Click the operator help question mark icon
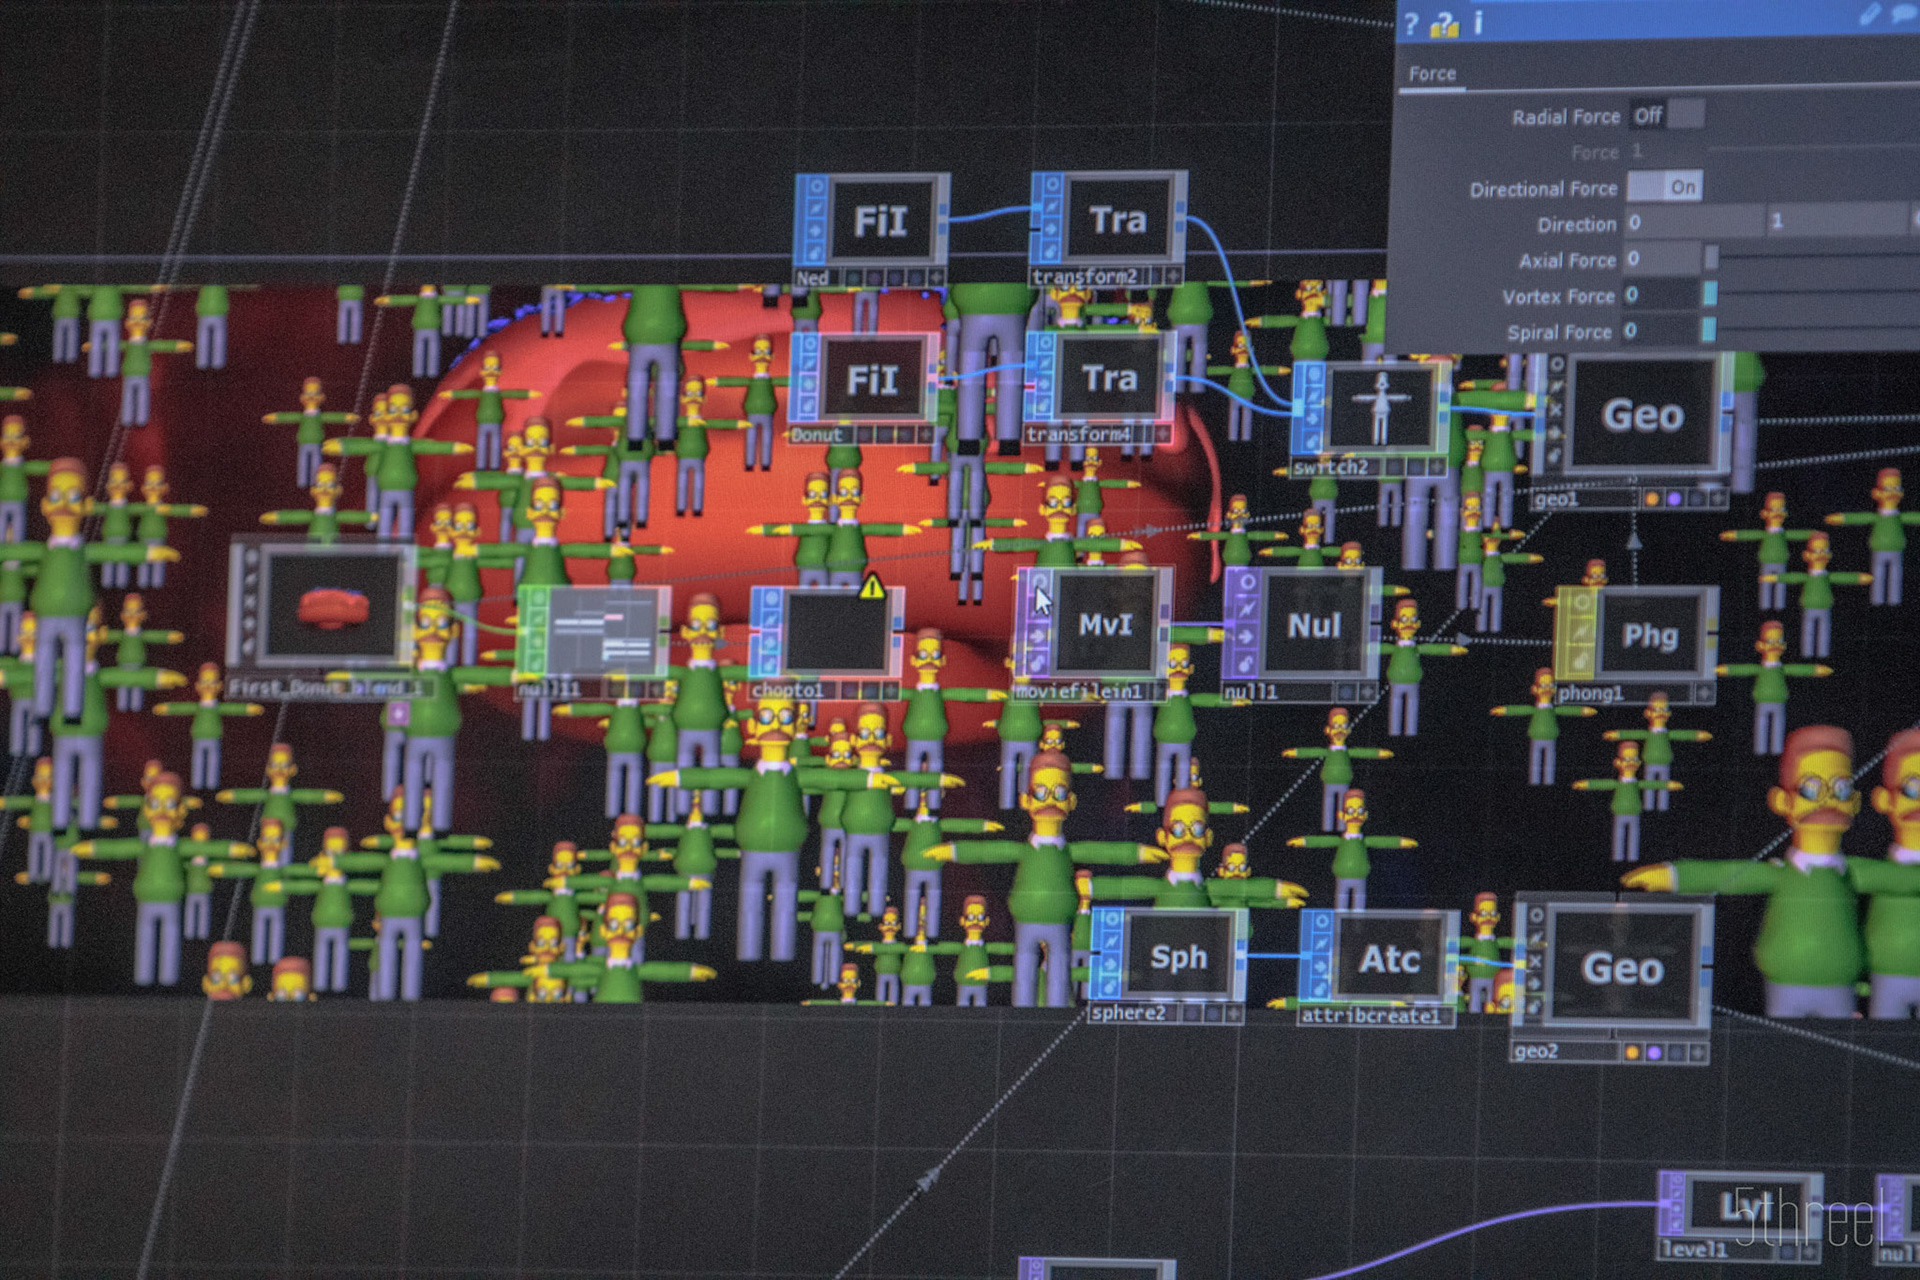Screen dimensions: 1920x1280 click(x=1411, y=25)
